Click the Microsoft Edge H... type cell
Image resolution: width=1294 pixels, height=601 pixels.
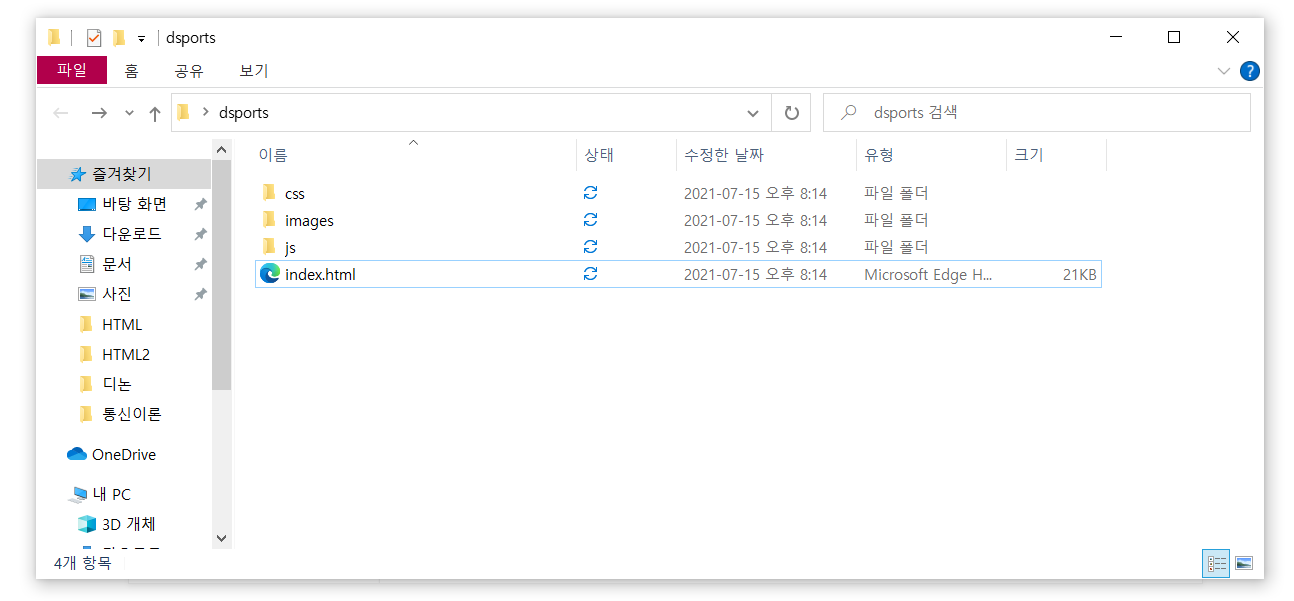tap(929, 274)
